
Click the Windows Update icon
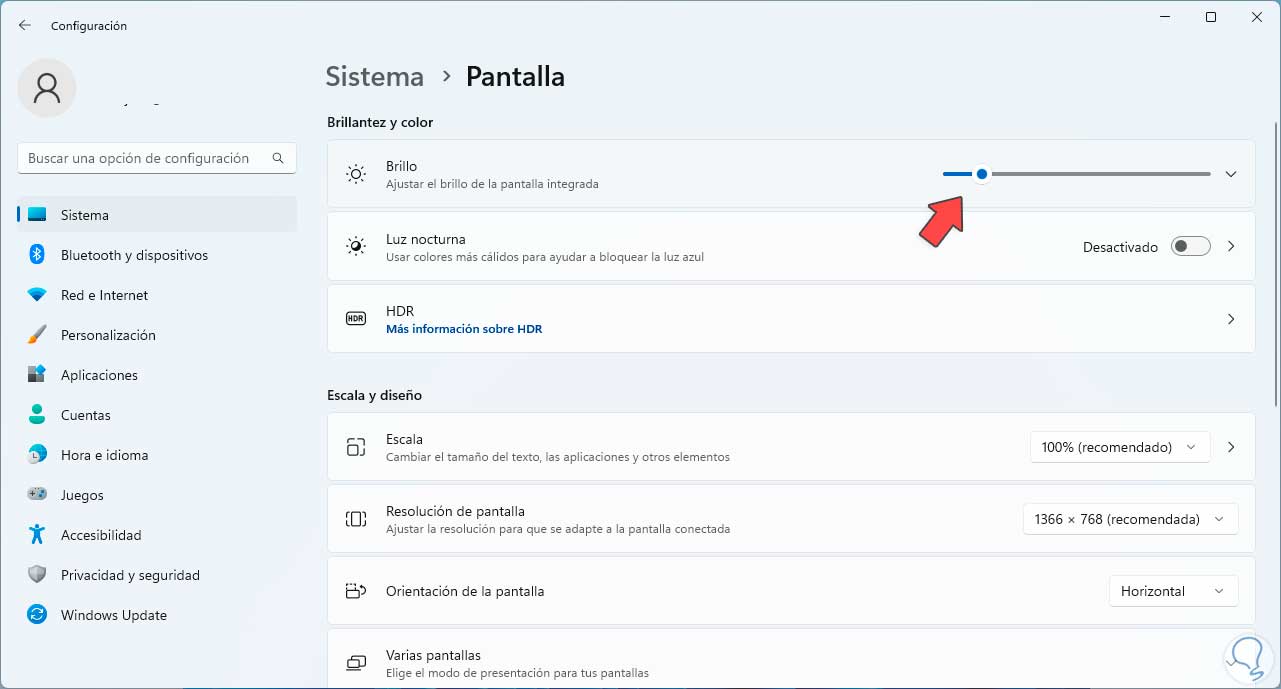coord(37,615)
